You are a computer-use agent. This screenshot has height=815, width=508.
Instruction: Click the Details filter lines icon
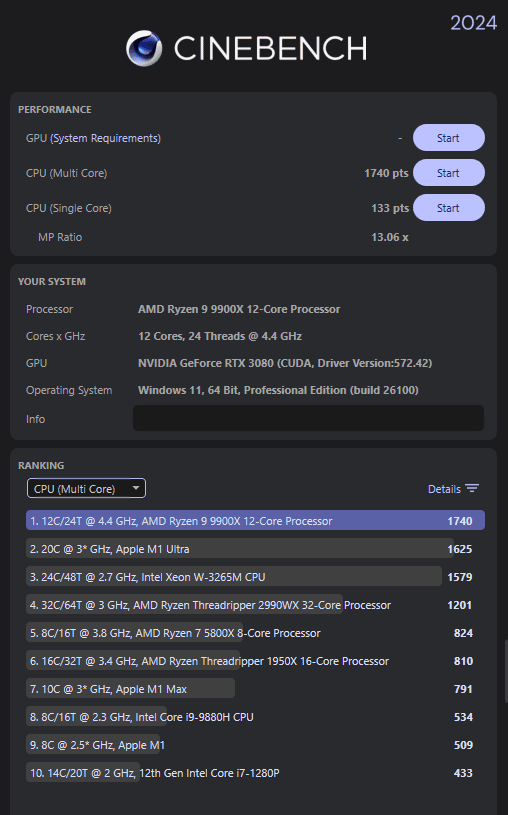click(x=472, y=489)
